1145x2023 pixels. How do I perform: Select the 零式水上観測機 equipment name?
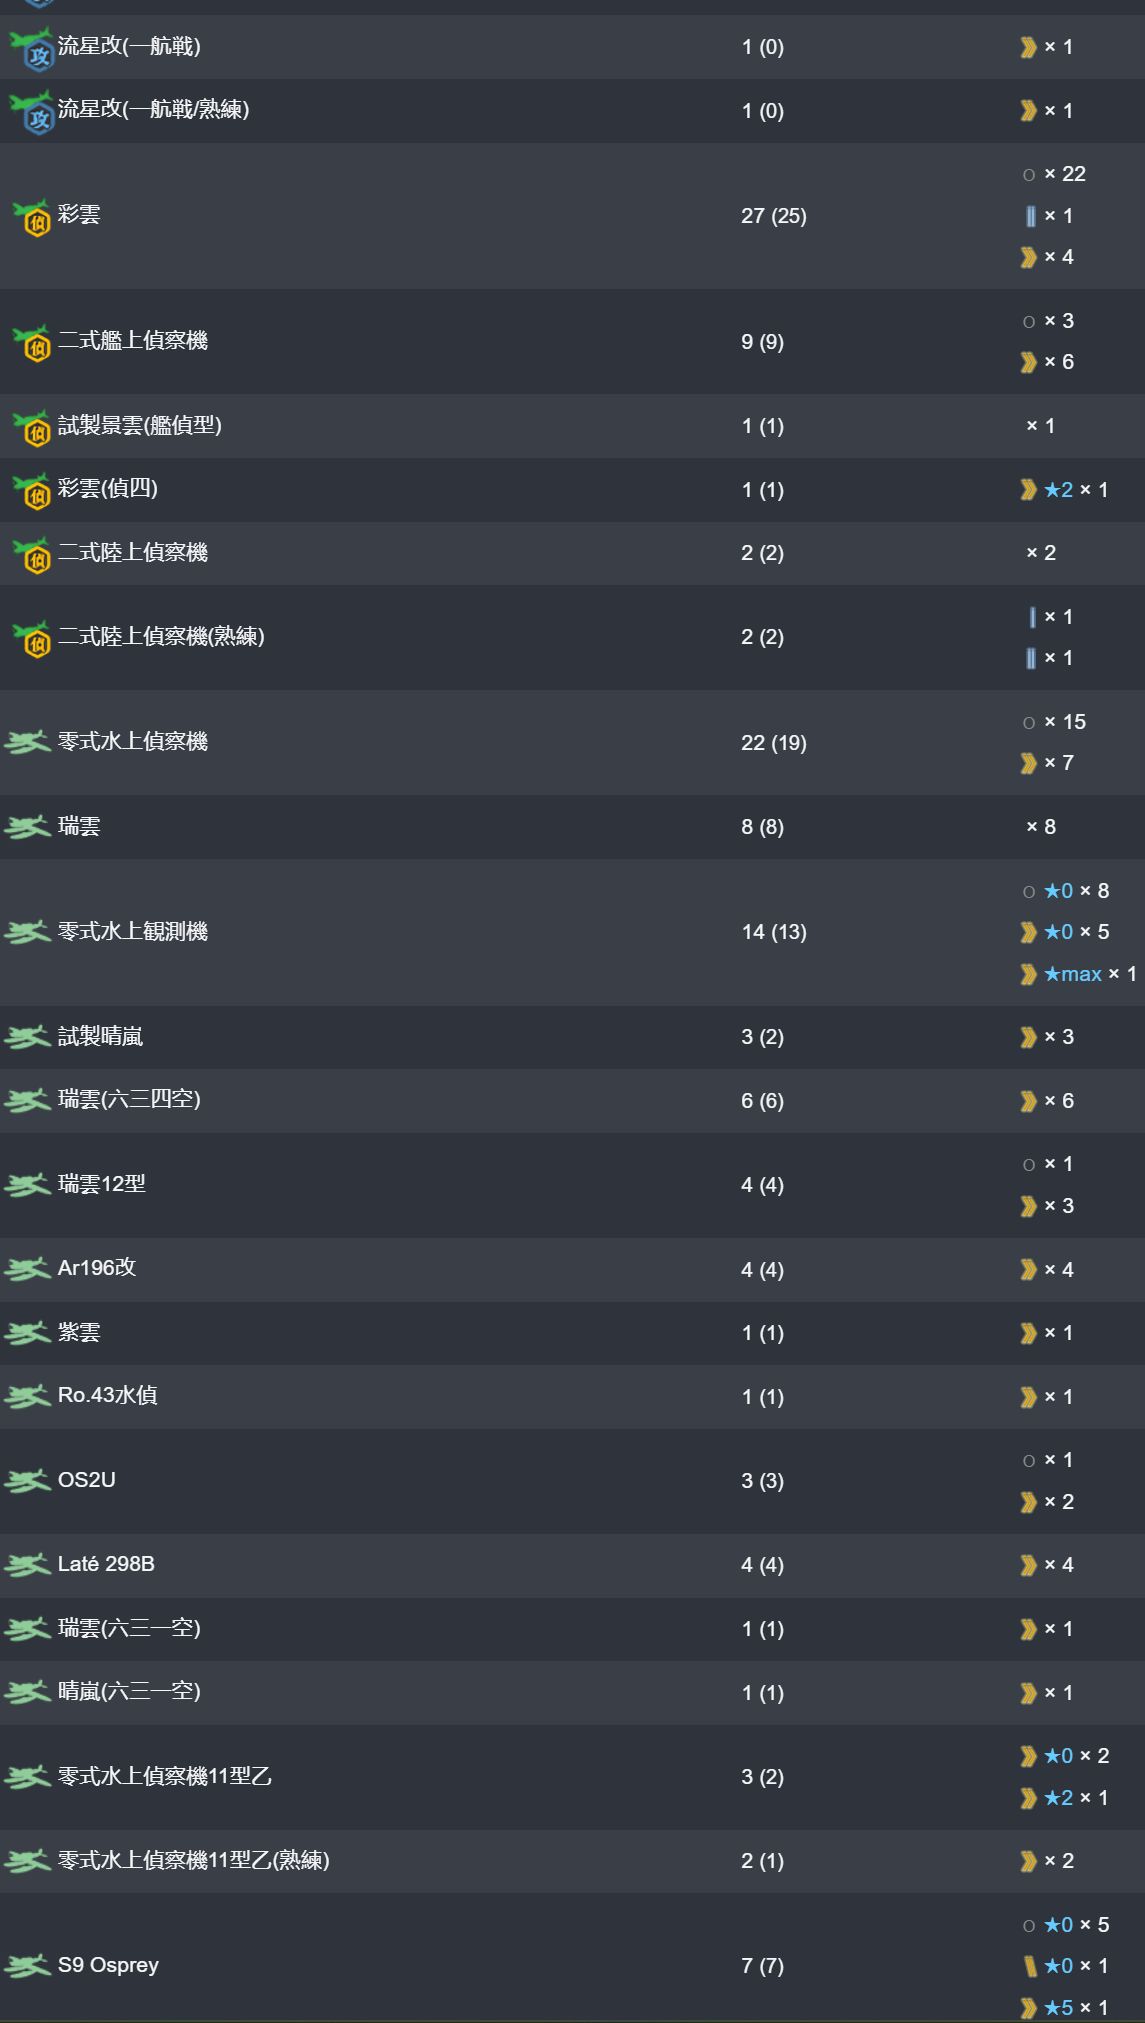(133, 932)
